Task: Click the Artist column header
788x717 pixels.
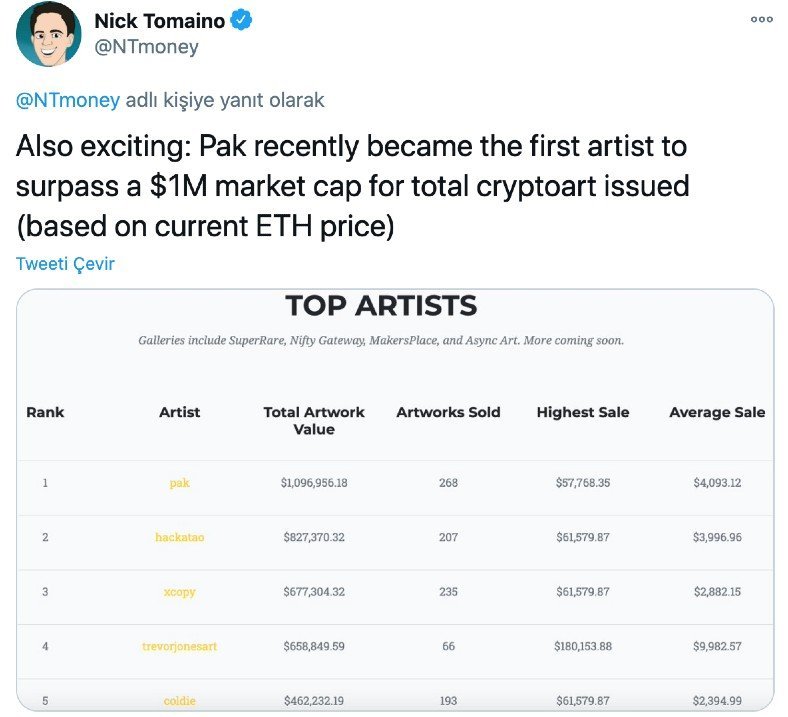Action: click(x=179, y=412)
